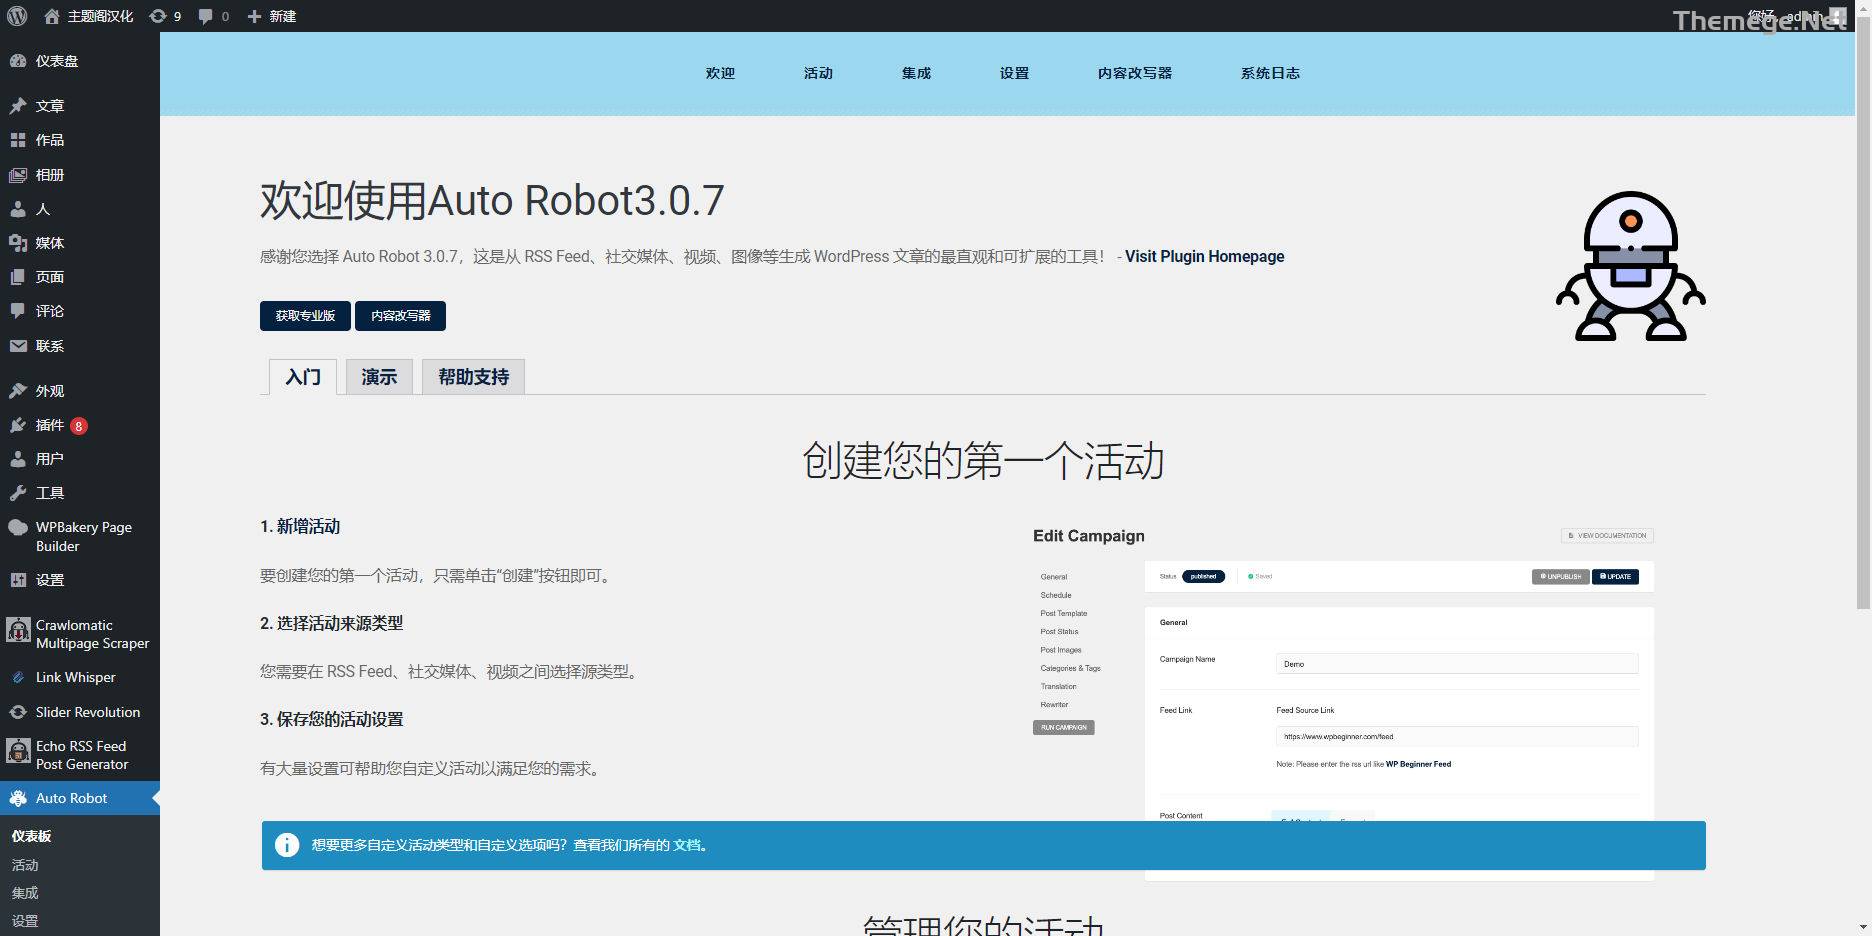Click the 工具 wrench icon

18,493
